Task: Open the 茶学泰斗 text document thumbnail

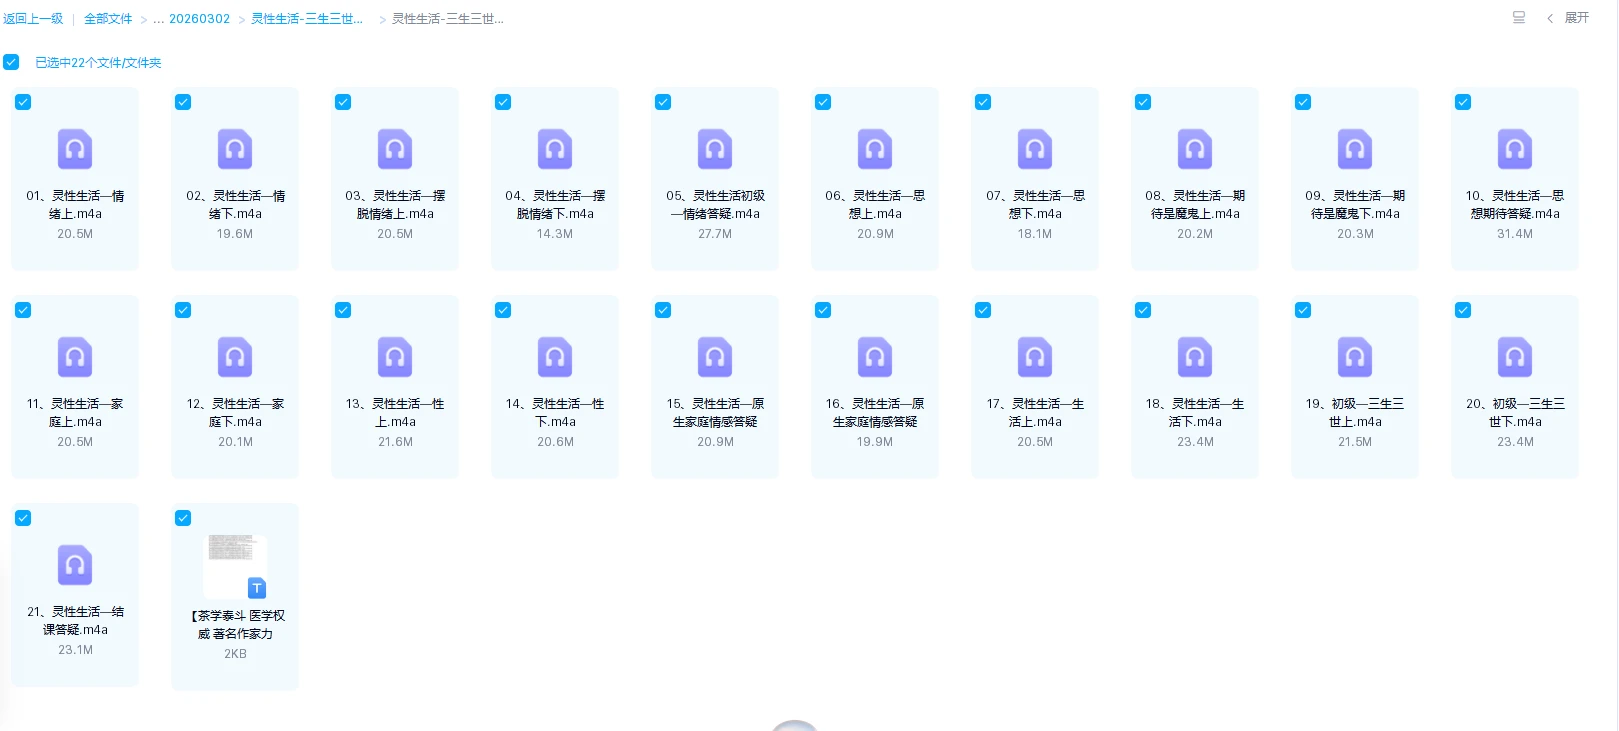Action: click(235, 565)
